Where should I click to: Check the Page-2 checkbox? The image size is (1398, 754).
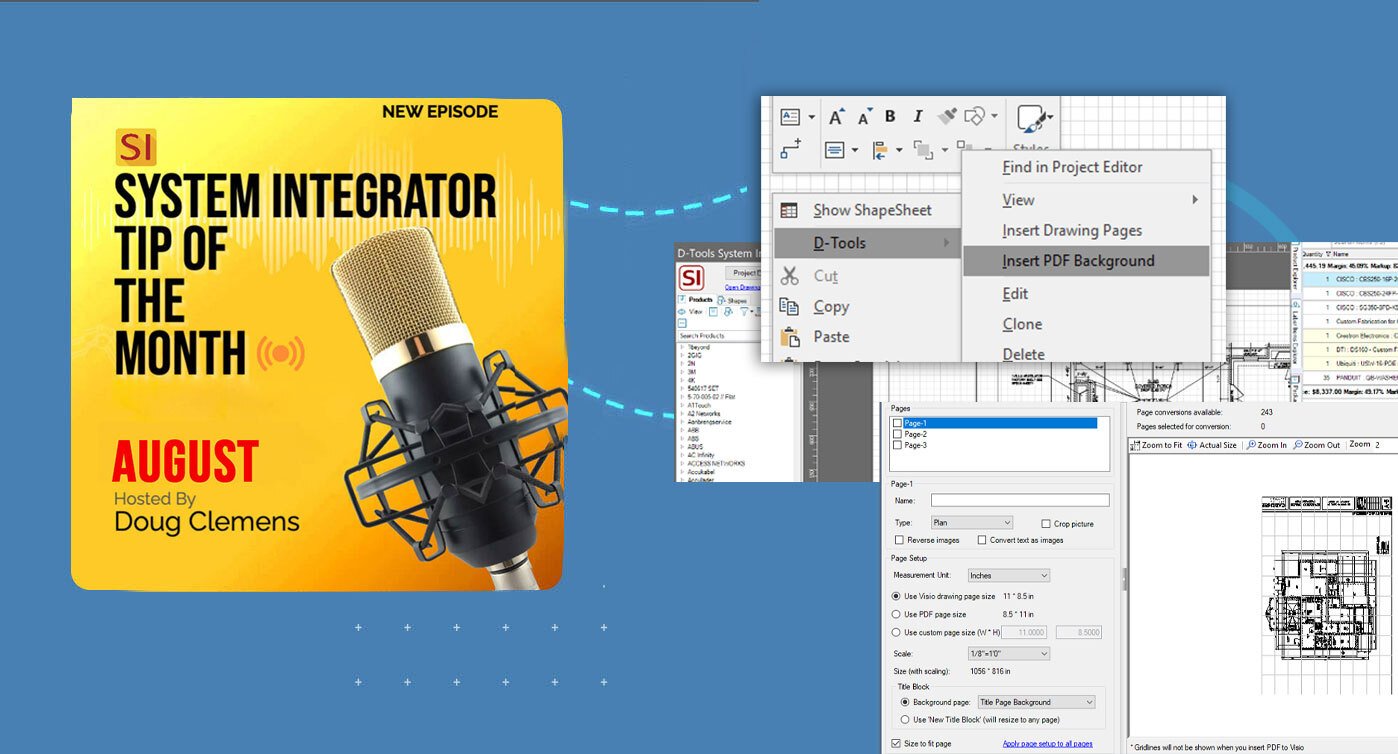897,434
